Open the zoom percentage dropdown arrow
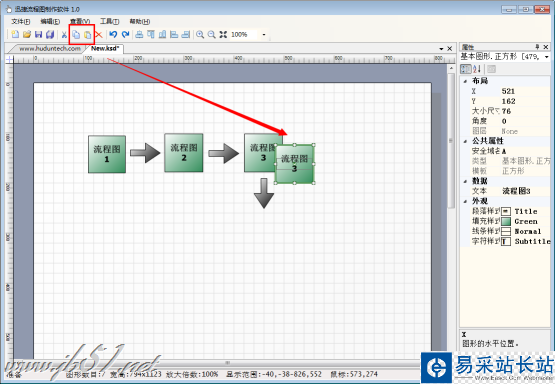Viewport: 555px width, 384px height. [264, 35]
